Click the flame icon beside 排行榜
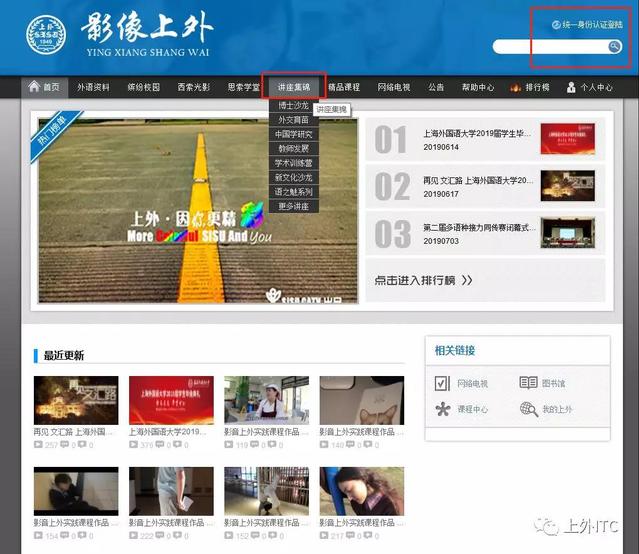639x554 pixels. (516, 87)
